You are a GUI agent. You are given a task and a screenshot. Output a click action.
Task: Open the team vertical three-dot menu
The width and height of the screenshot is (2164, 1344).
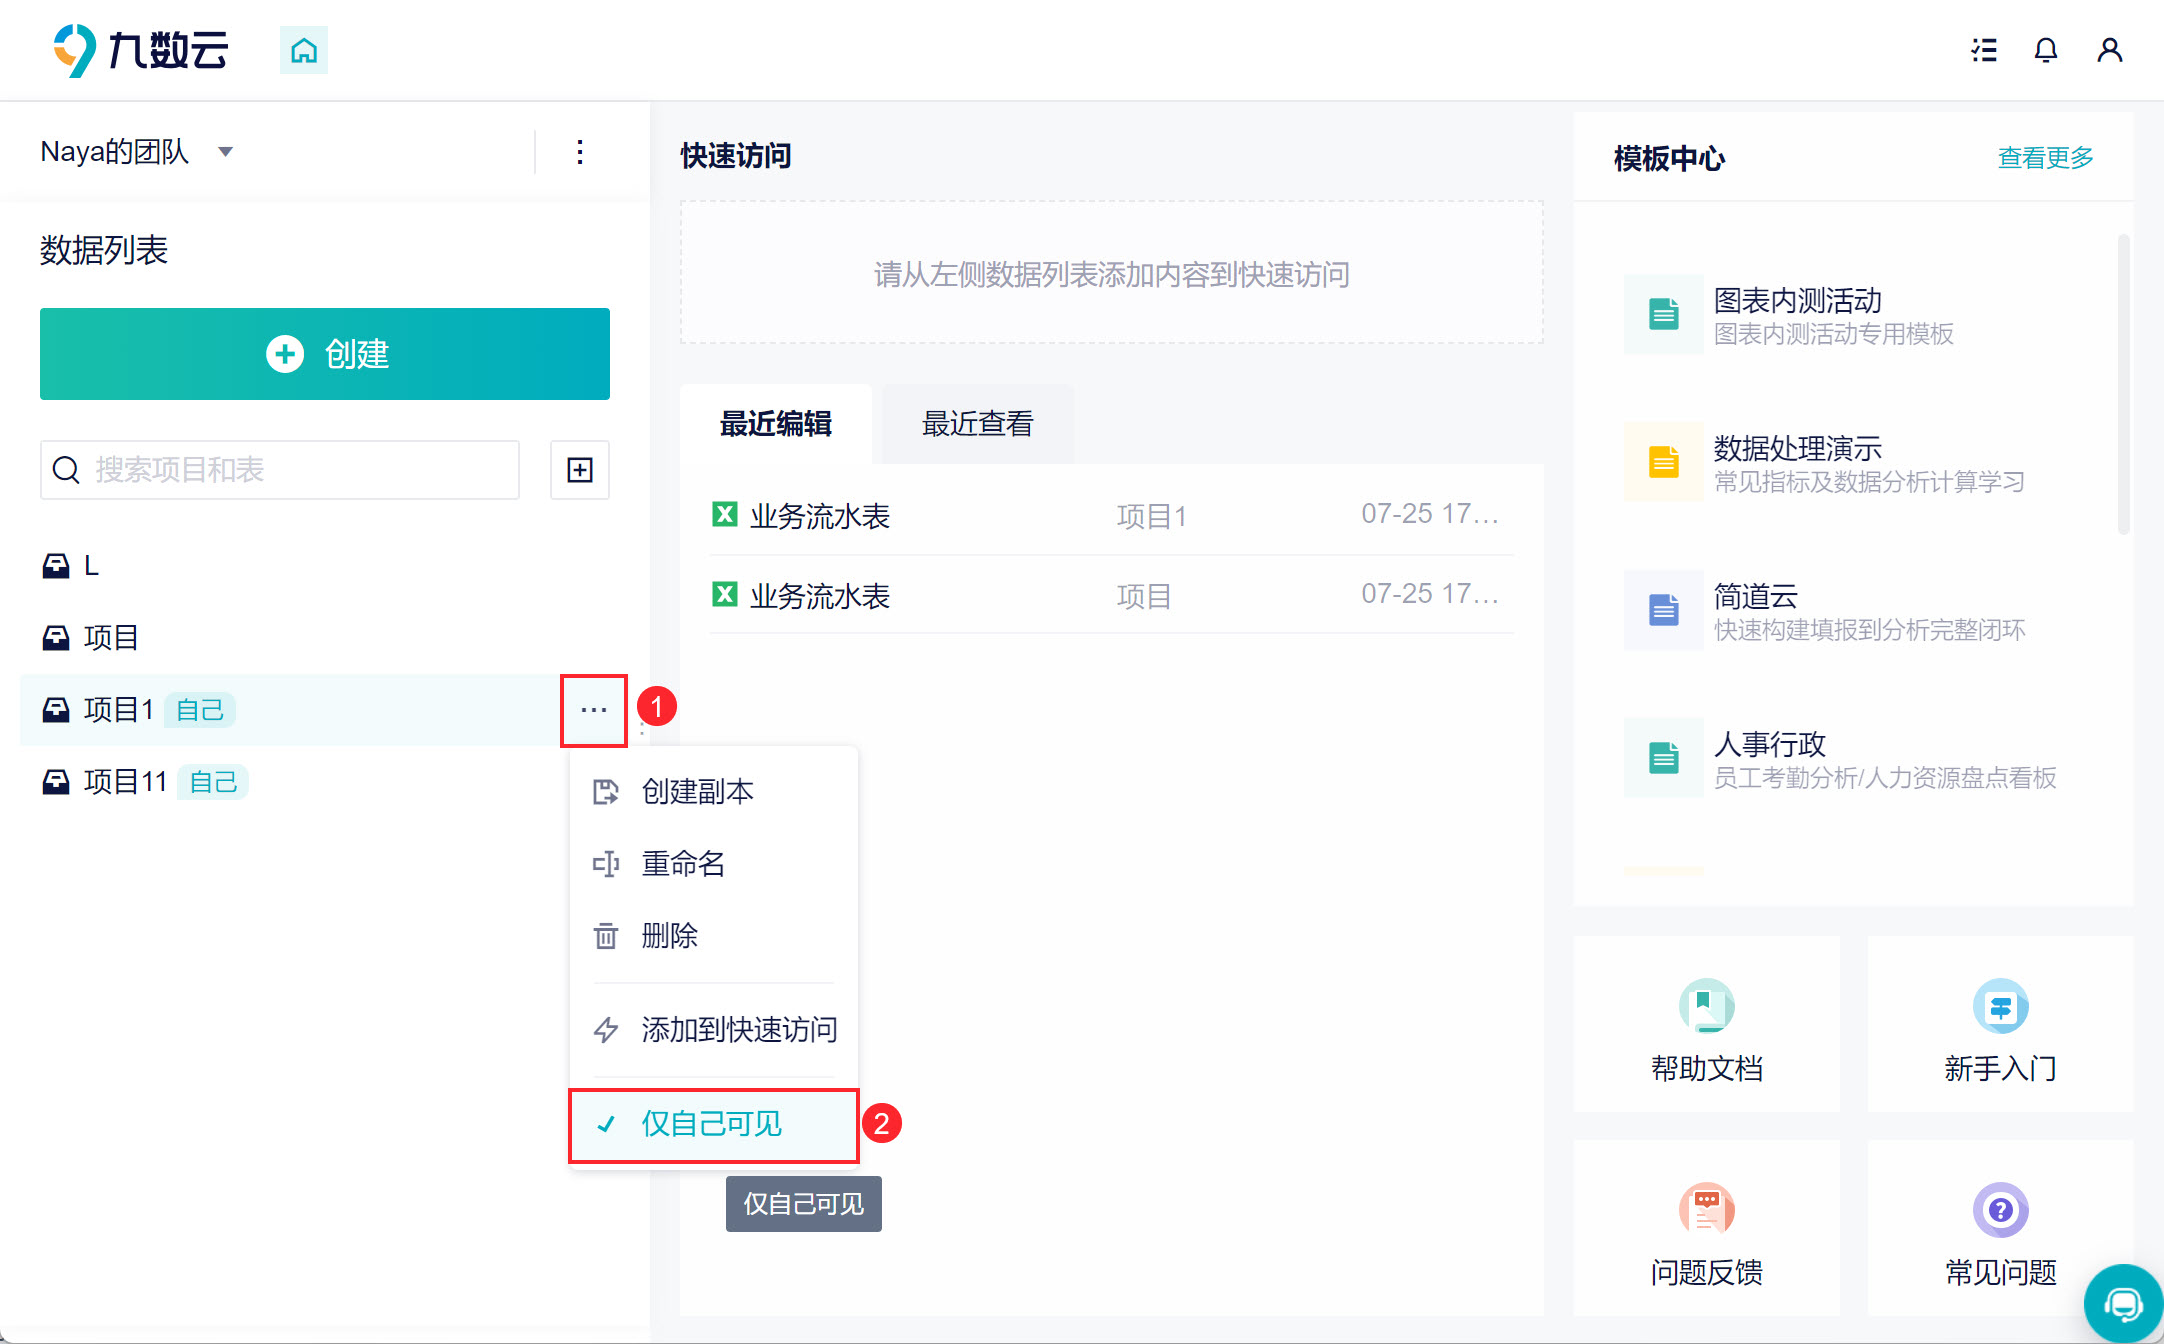[580, 152]
